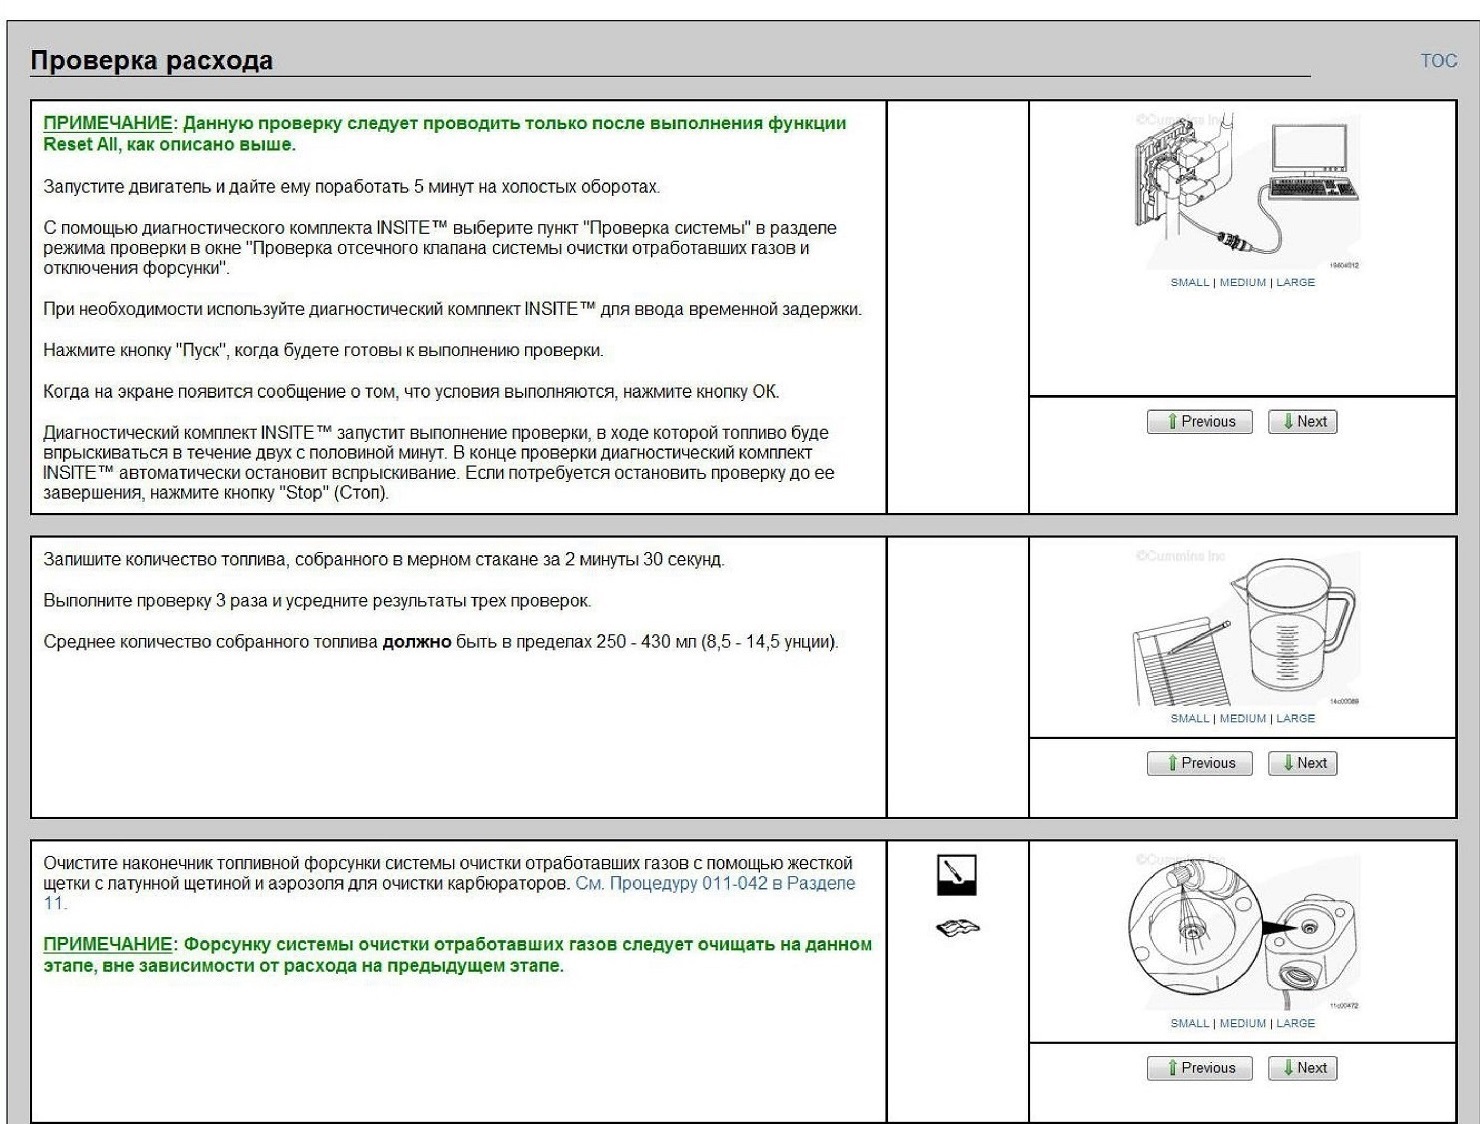1480x1124 pixels.
Task: Click the open book reference icon
Action: tap(957, 928)
